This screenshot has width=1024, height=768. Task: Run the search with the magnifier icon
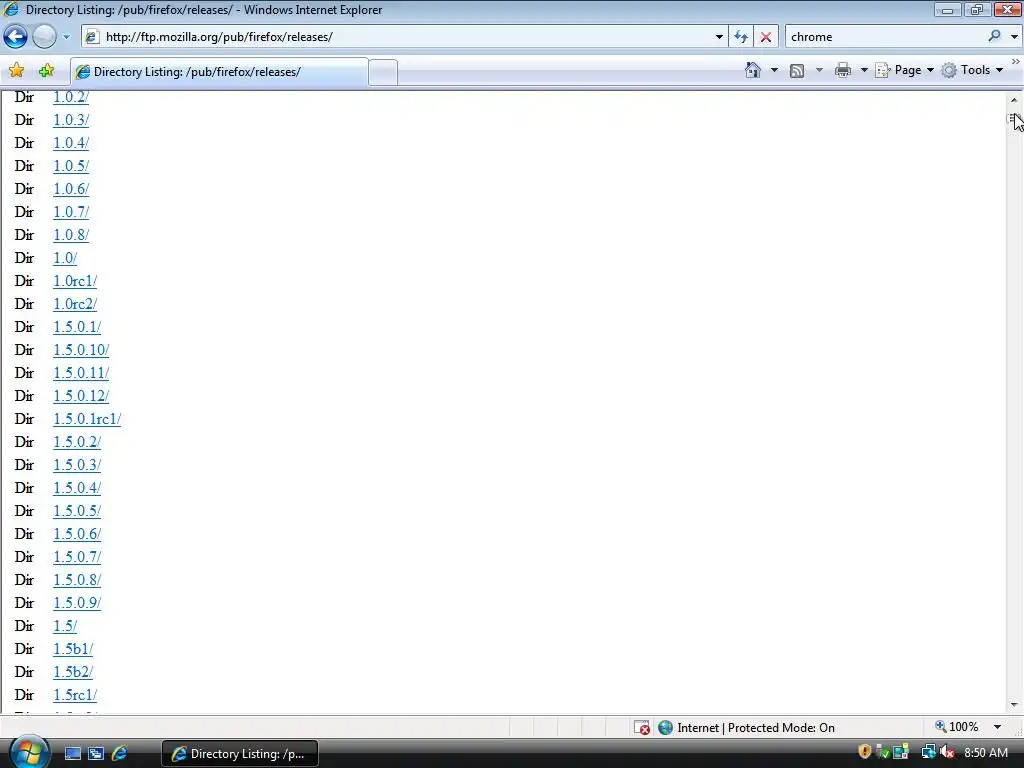994,37
